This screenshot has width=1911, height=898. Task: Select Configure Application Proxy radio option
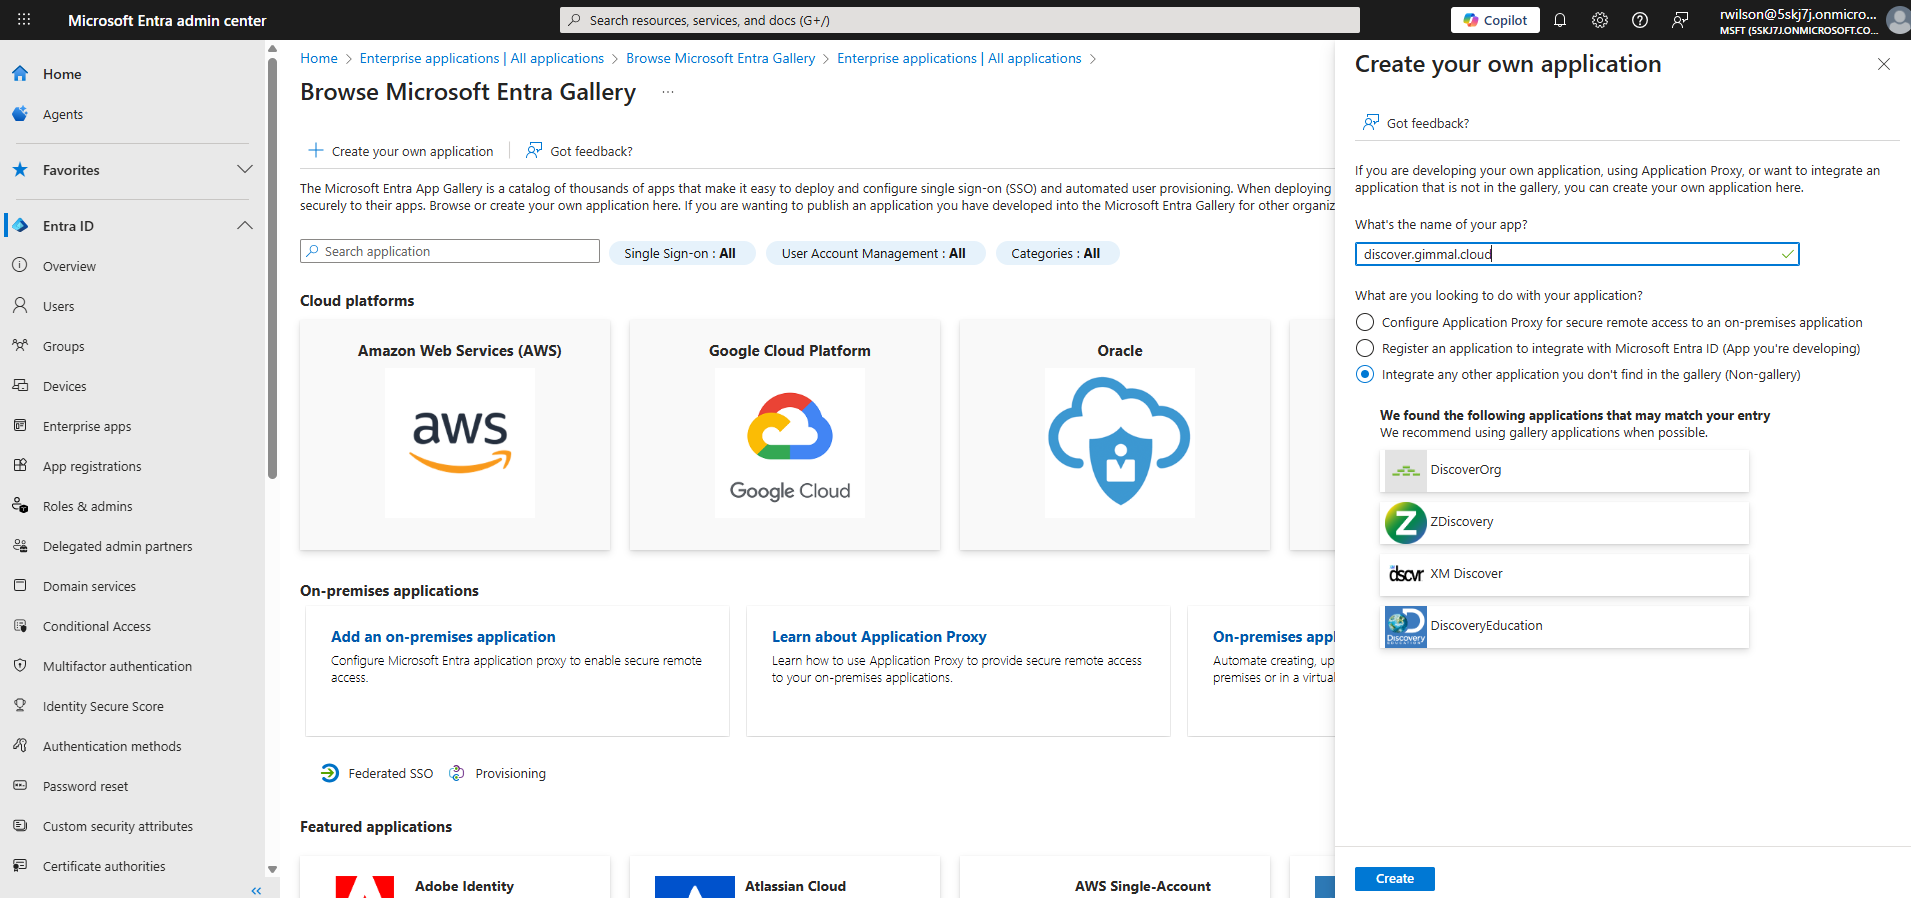[1365, 322]
